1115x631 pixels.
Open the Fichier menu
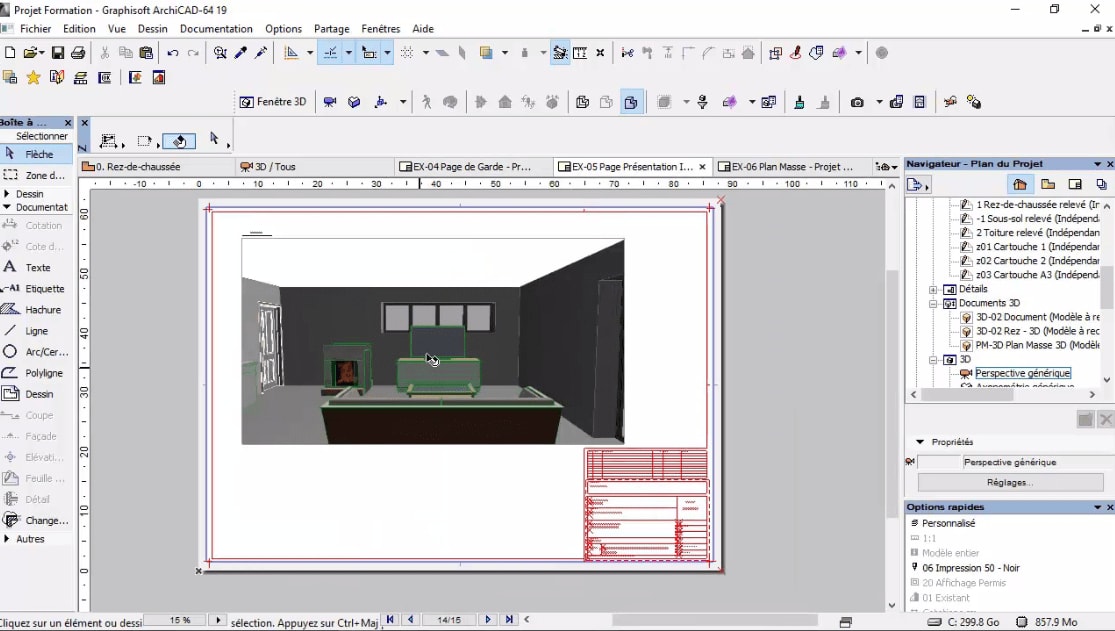(36, 28)
